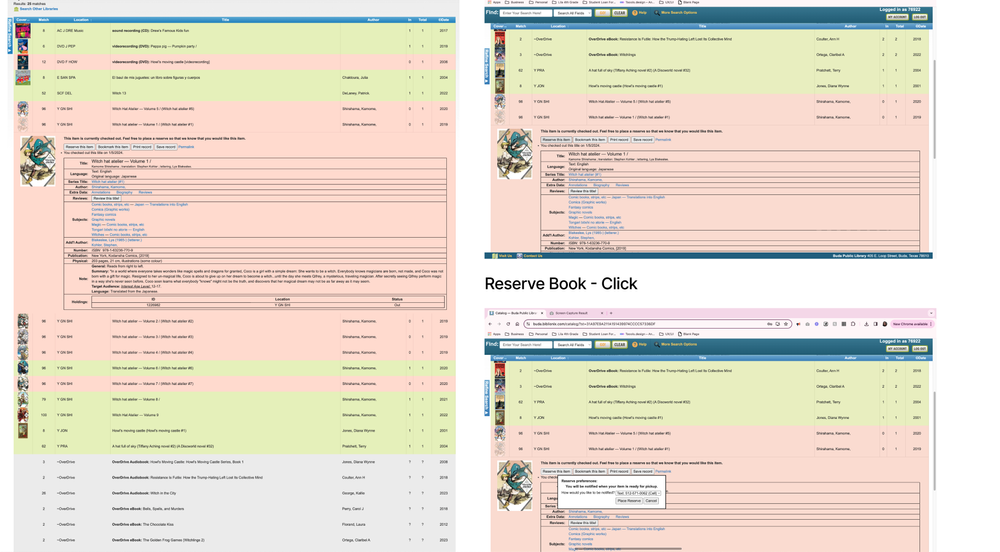This screenshot has height=552, width=1000.
Task: Open OverDrive Audiobook Howl's Moving Castle row
Action: point(235,461)
